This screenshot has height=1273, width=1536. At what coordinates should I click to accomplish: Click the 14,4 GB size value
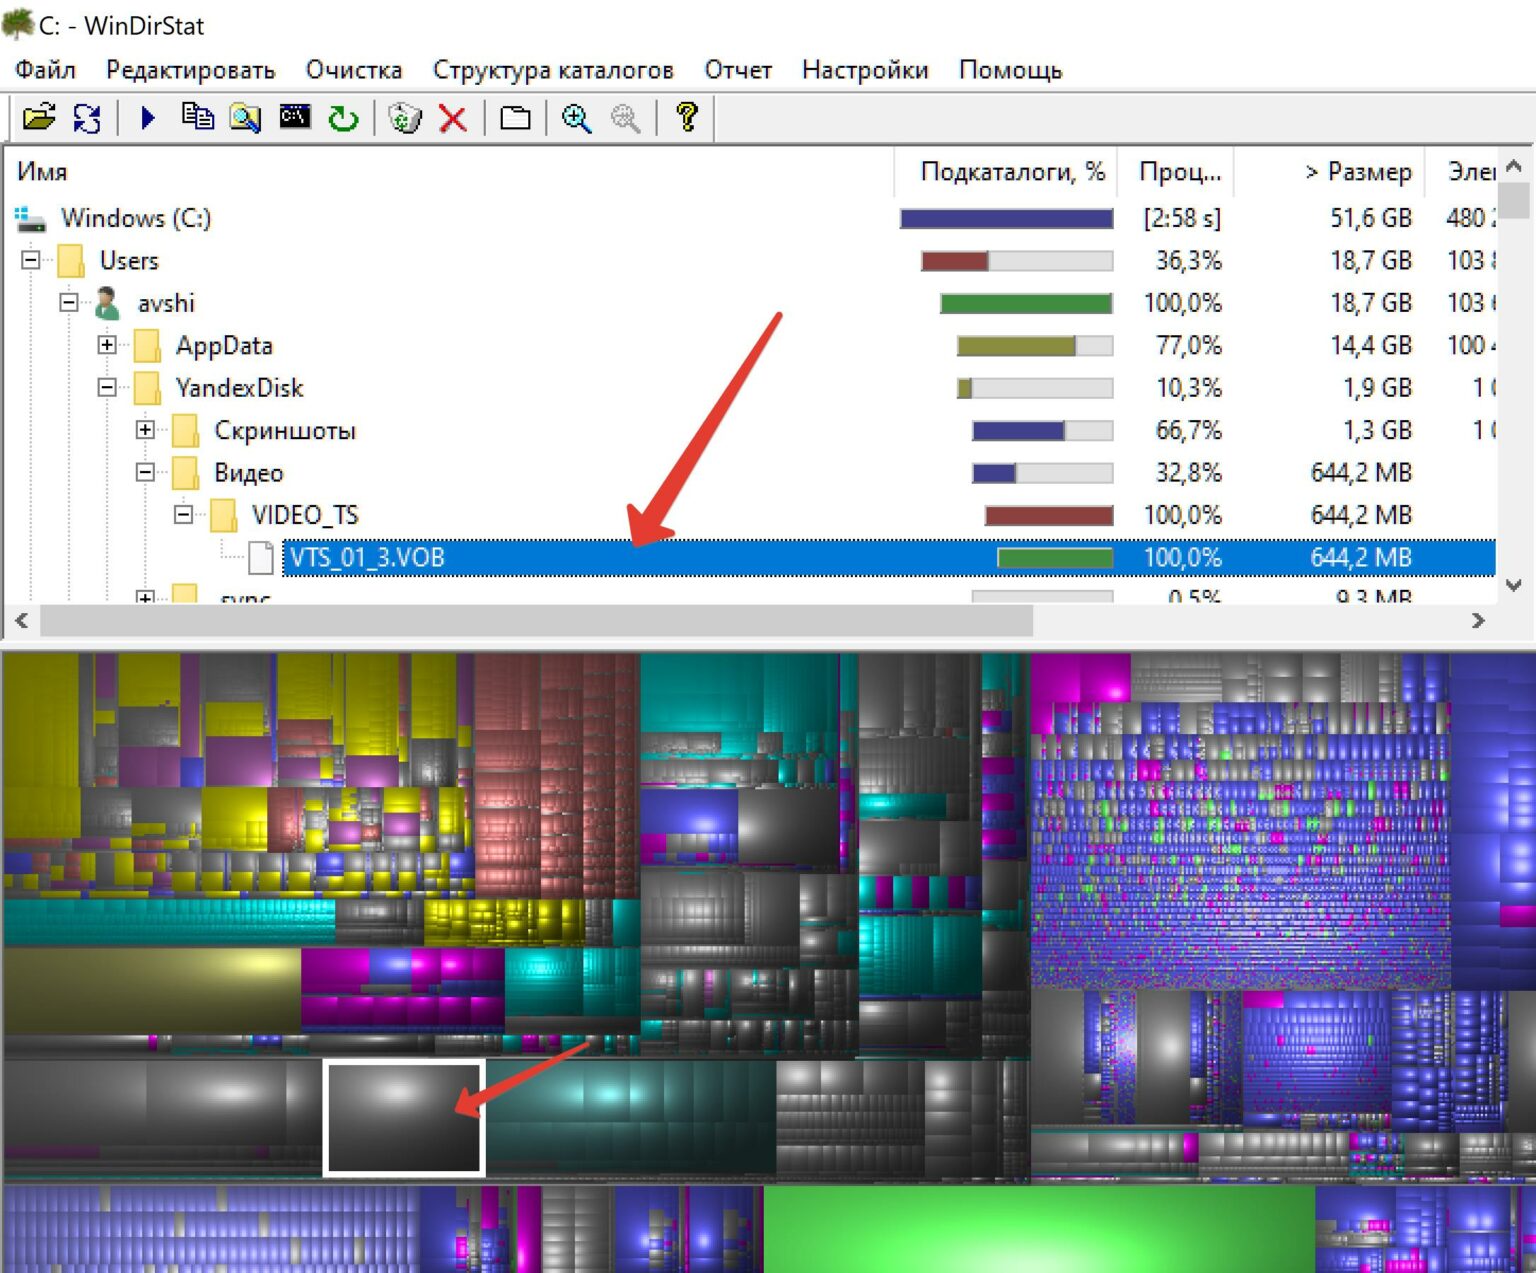coord(1370,346)
